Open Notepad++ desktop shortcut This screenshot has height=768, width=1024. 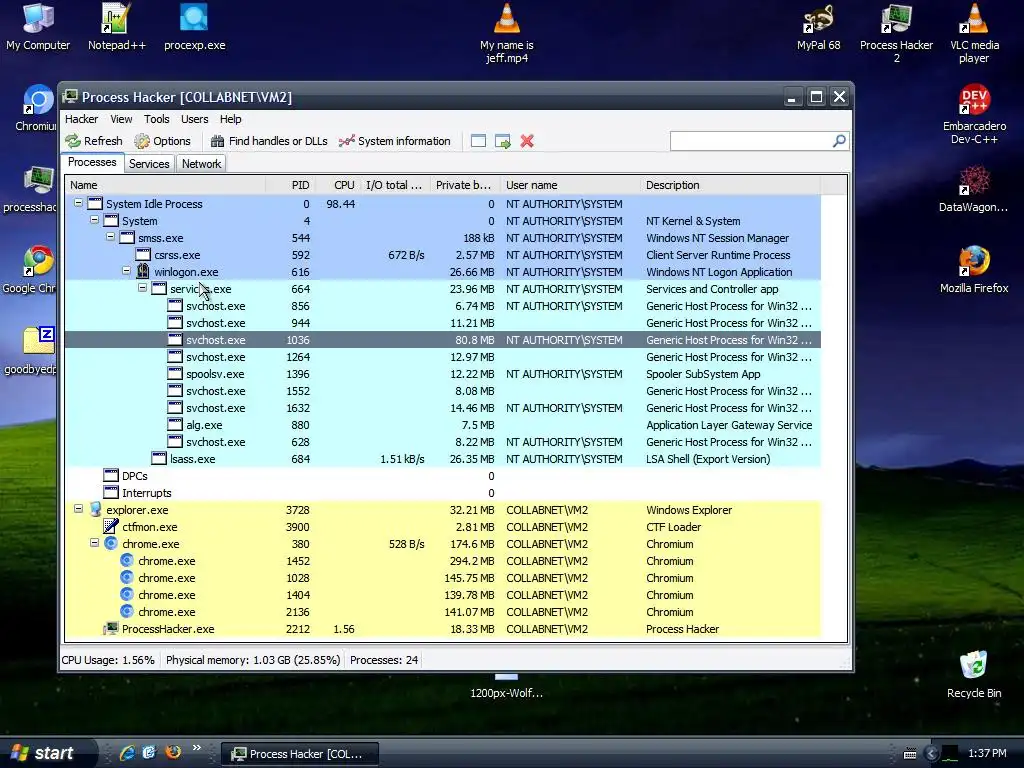116,27
